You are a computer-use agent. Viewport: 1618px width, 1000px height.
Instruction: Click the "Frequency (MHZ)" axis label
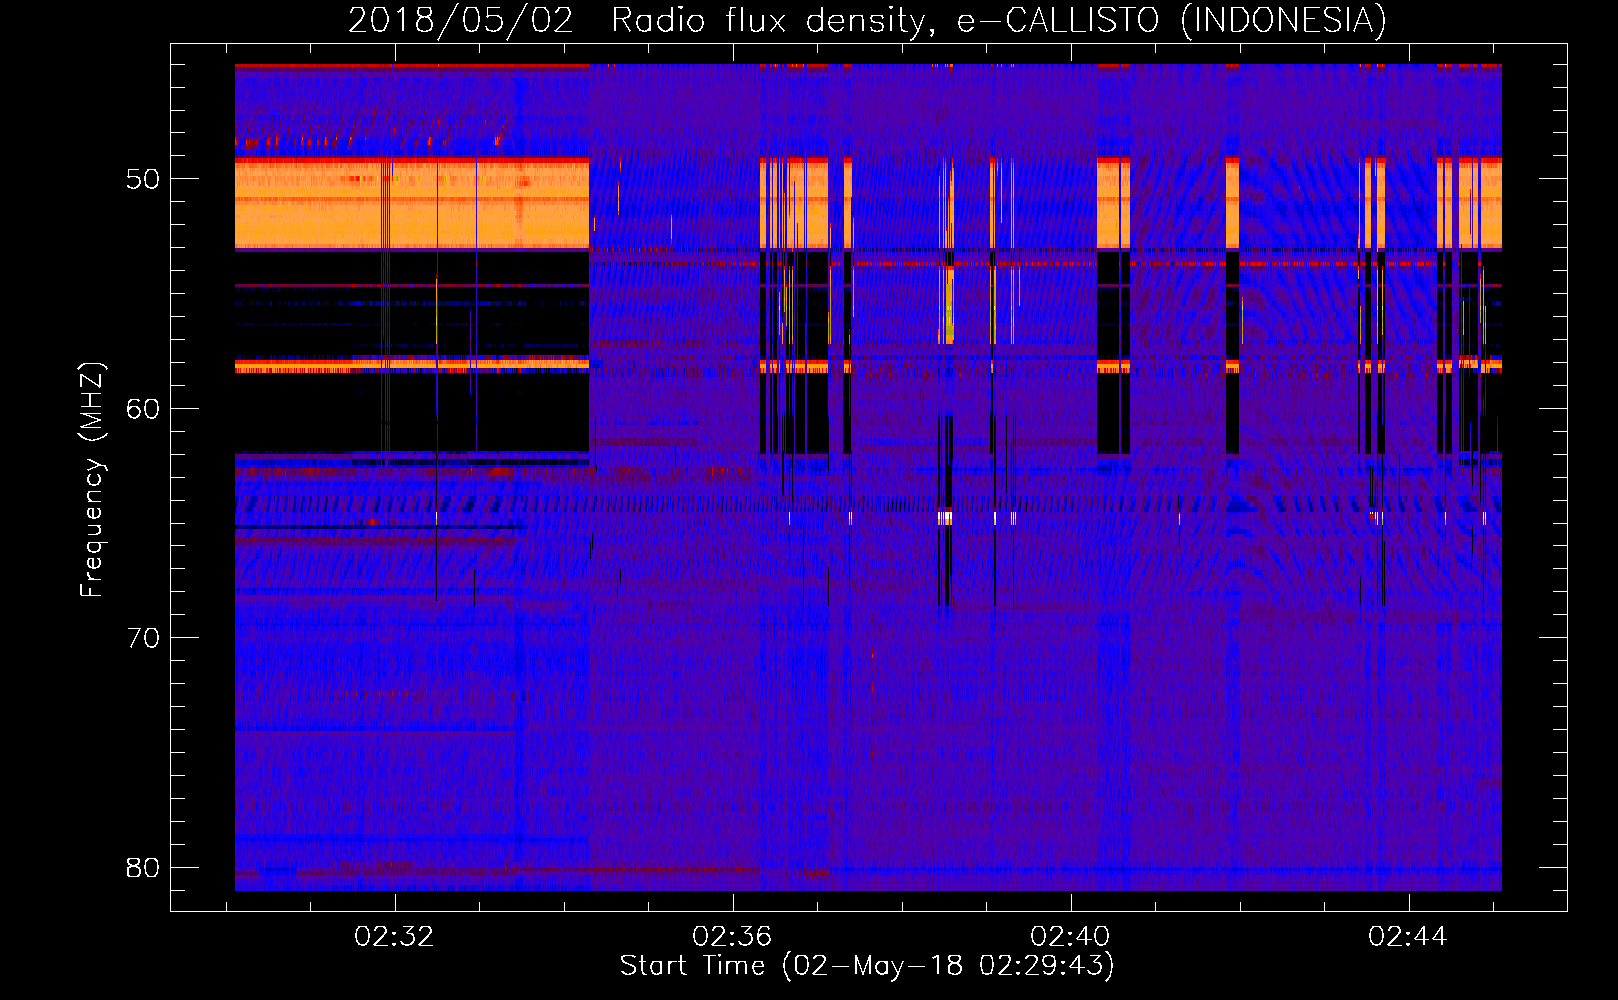pyautogui.click(x=91, y=480)
